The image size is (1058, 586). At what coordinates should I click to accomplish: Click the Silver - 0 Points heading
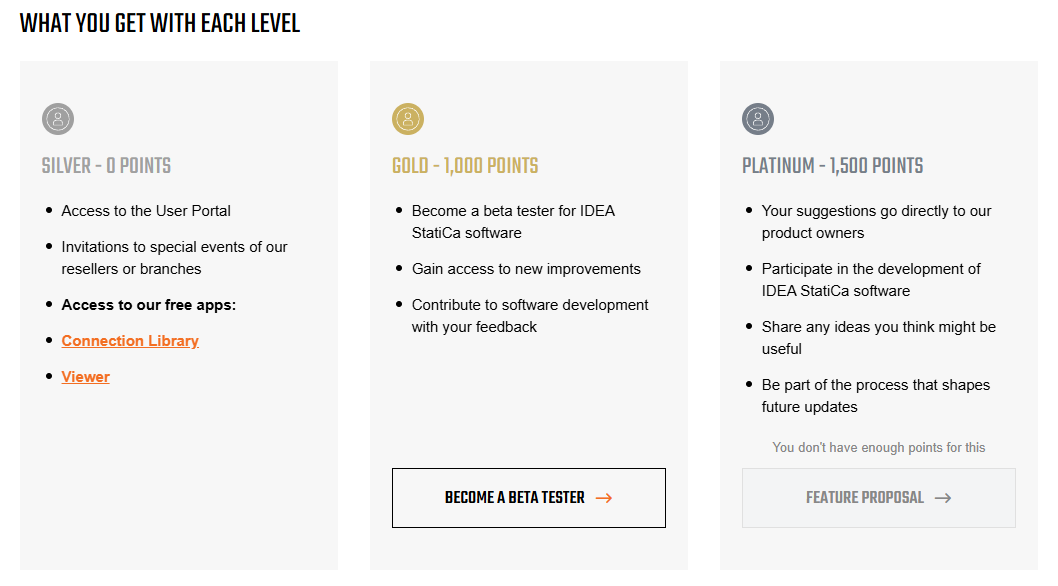coord(107,166)
